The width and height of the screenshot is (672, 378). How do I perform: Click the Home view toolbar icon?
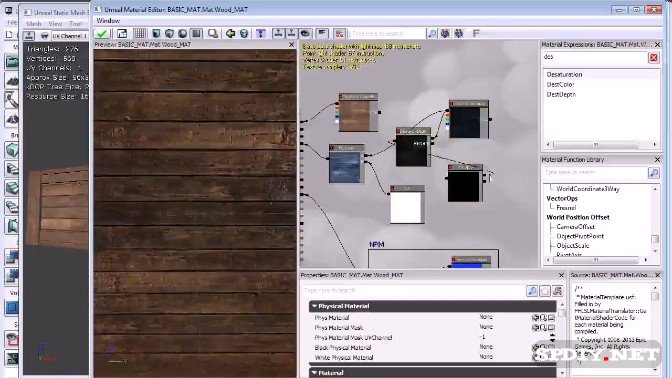pos(122,33)
